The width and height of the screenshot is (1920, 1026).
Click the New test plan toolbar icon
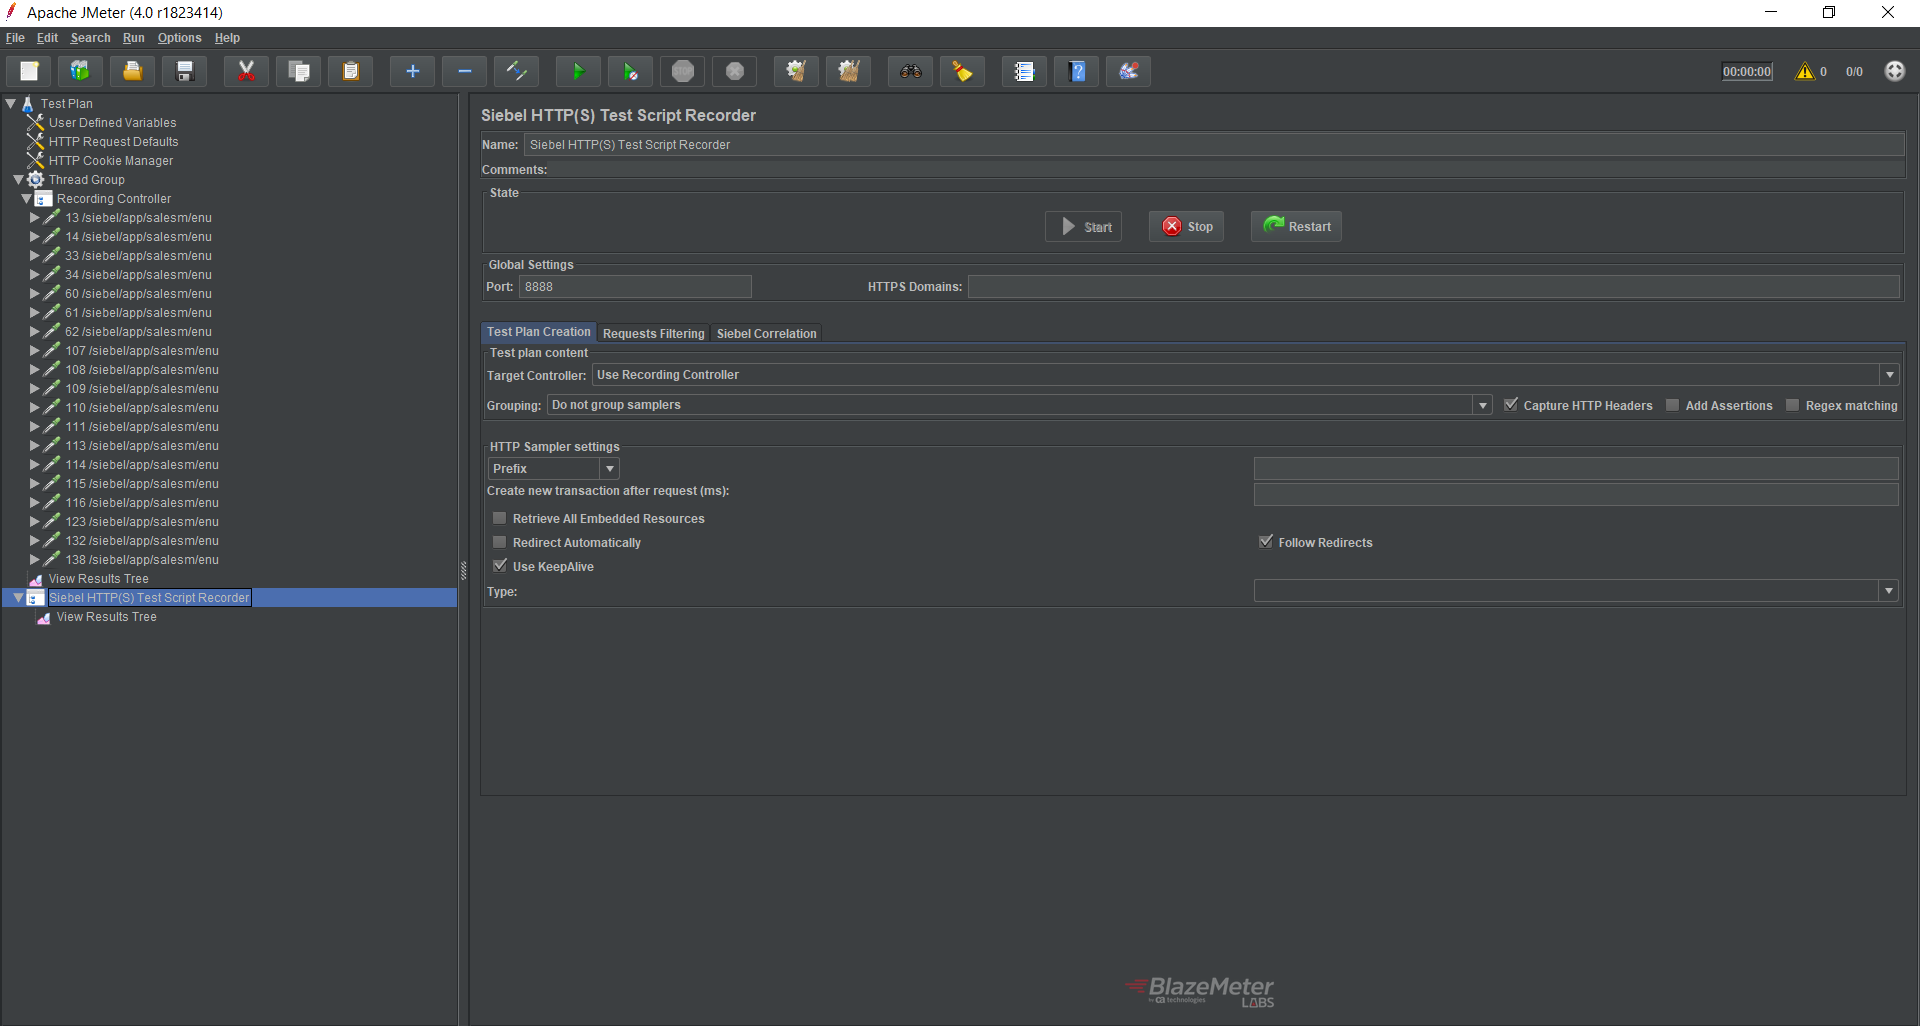(x=29, y=71)
